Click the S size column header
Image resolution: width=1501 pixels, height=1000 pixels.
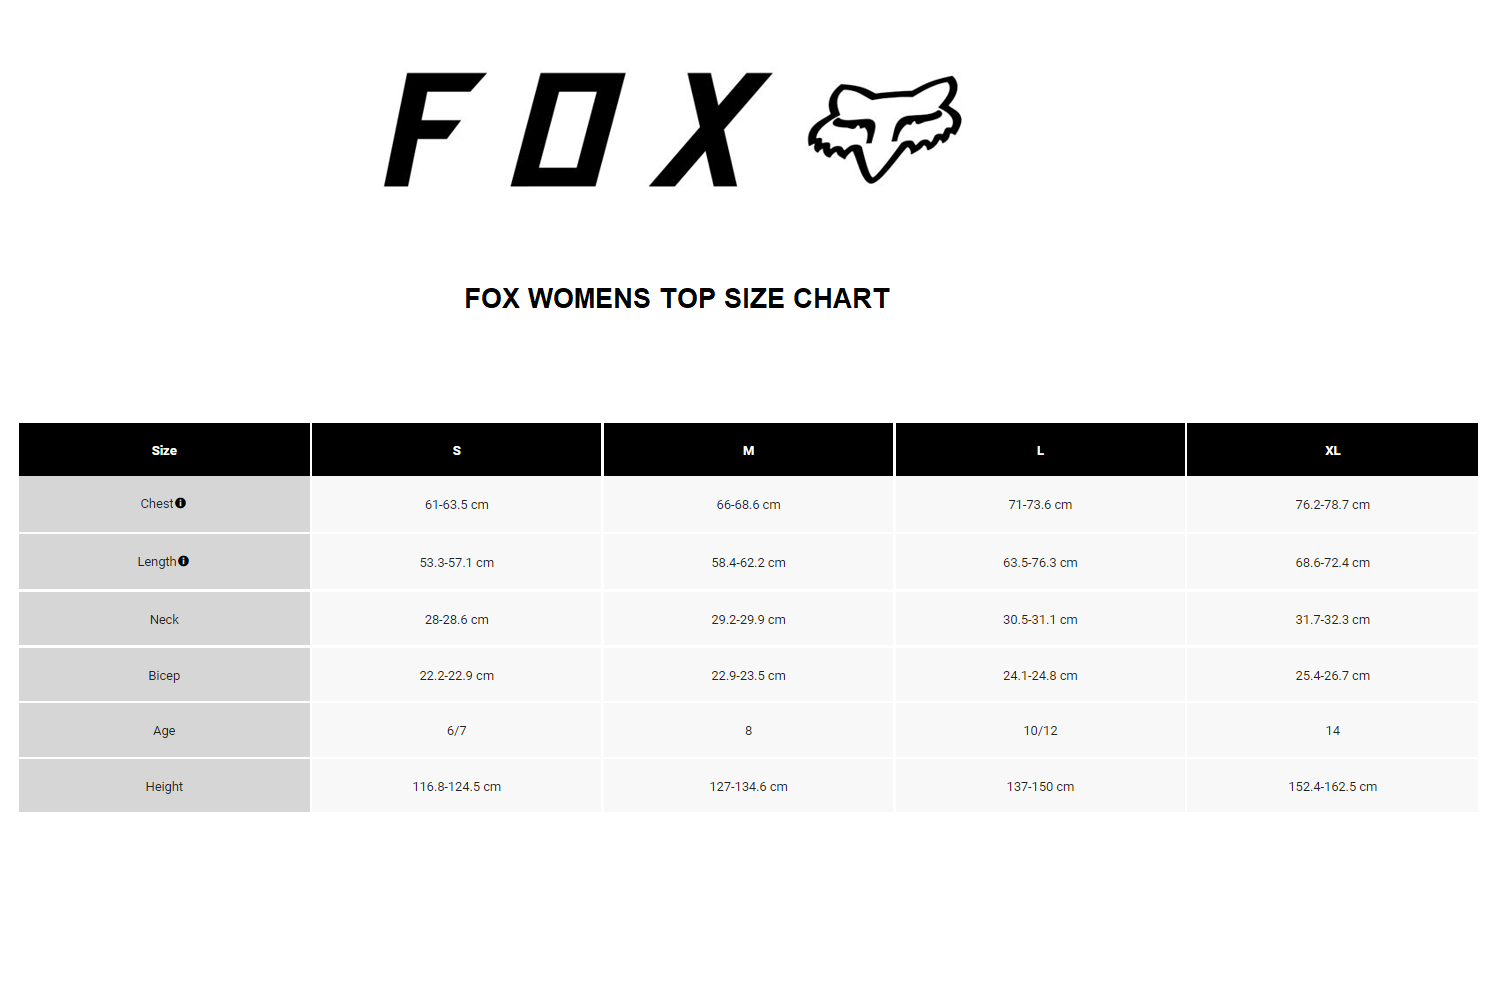[457, 450]
